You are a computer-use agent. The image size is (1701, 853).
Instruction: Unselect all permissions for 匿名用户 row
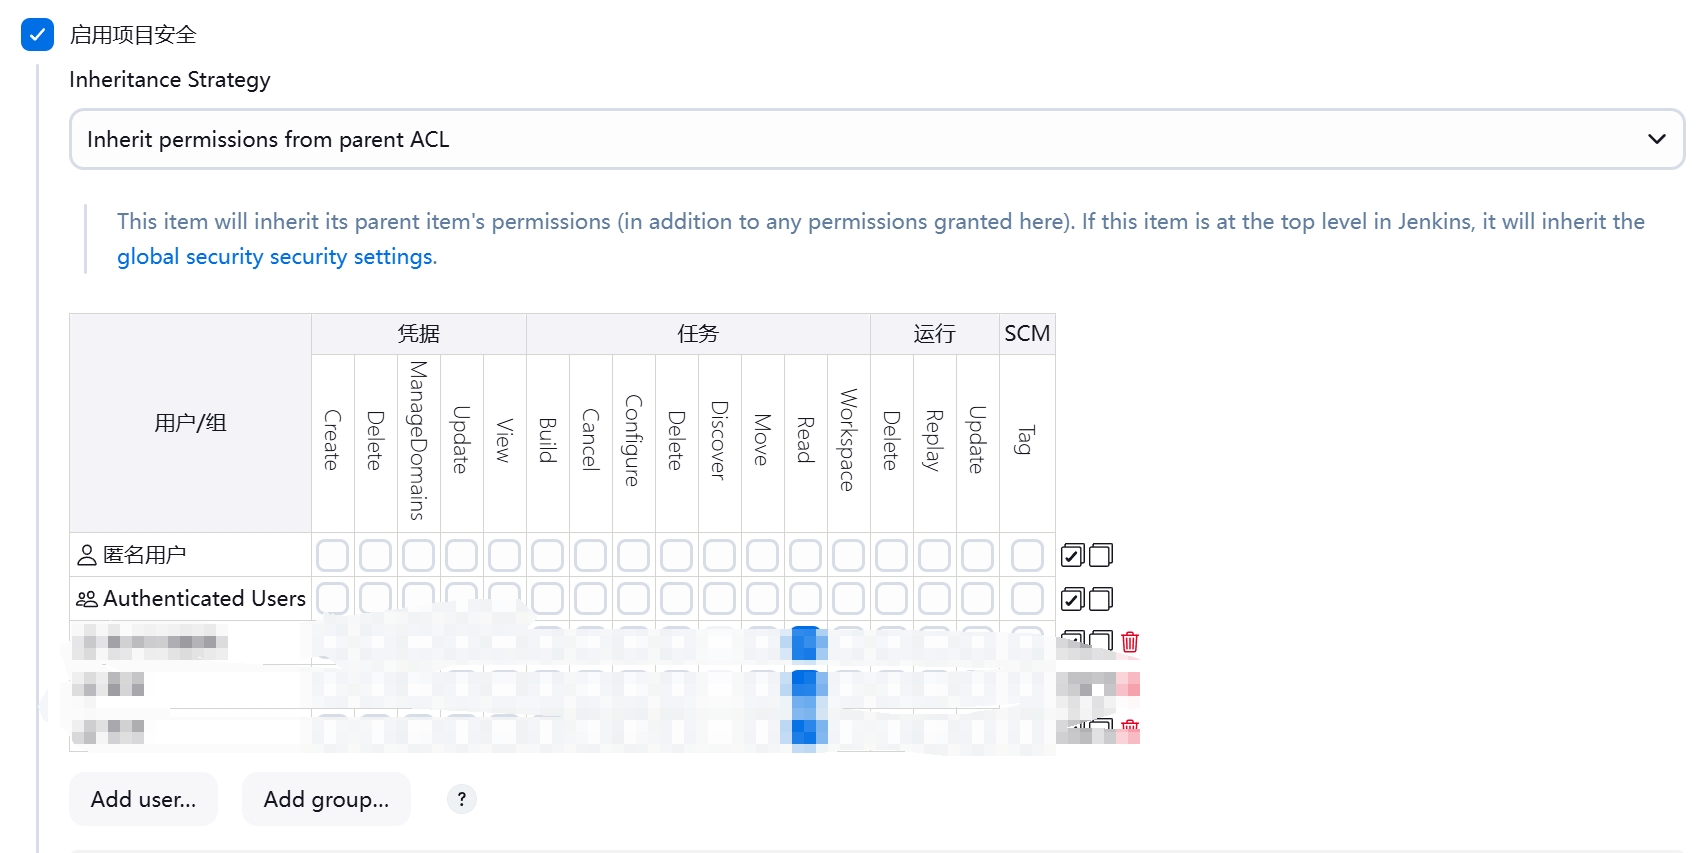(1100, 555)
